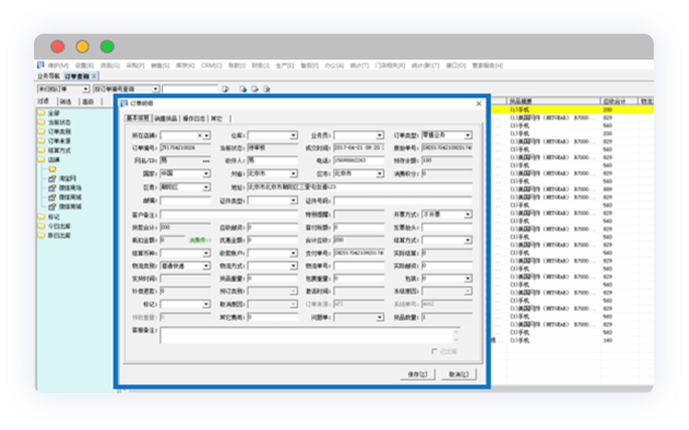Click the 取消 button

coord(457,374)
